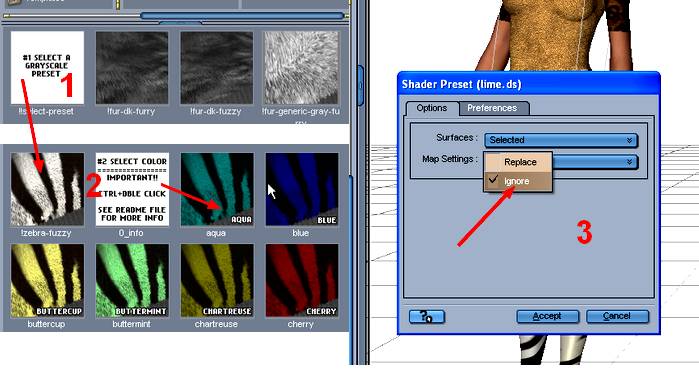Select the checked Ignore option
The width and height of the screenshot is (699, 373).
coord(518,181)
